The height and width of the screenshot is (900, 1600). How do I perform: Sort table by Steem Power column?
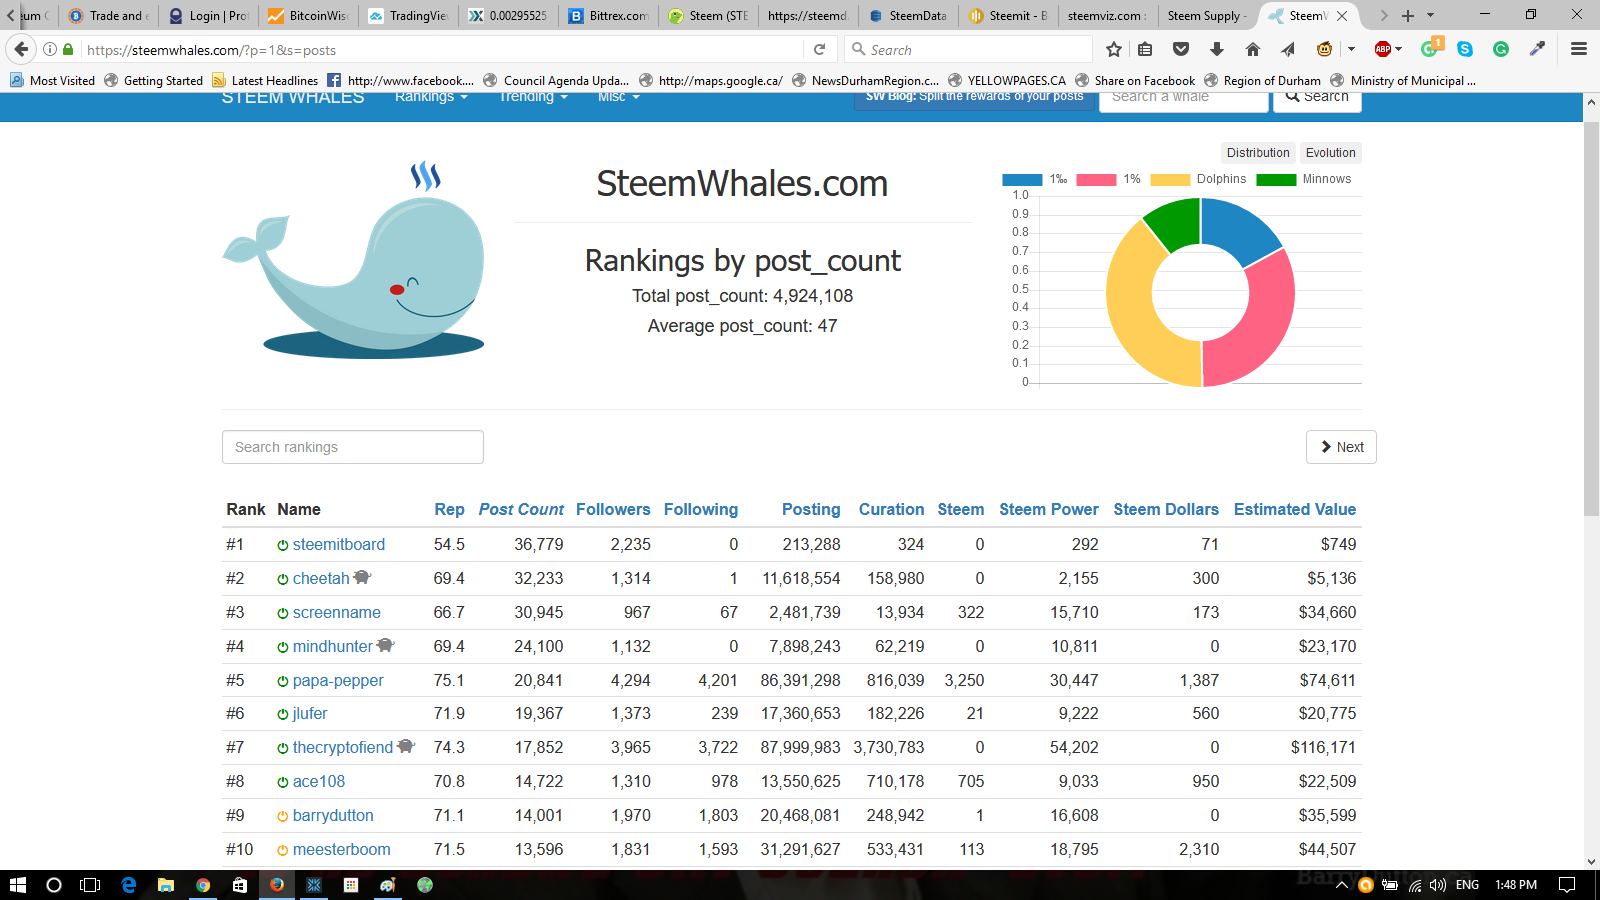pos(1049,509)
